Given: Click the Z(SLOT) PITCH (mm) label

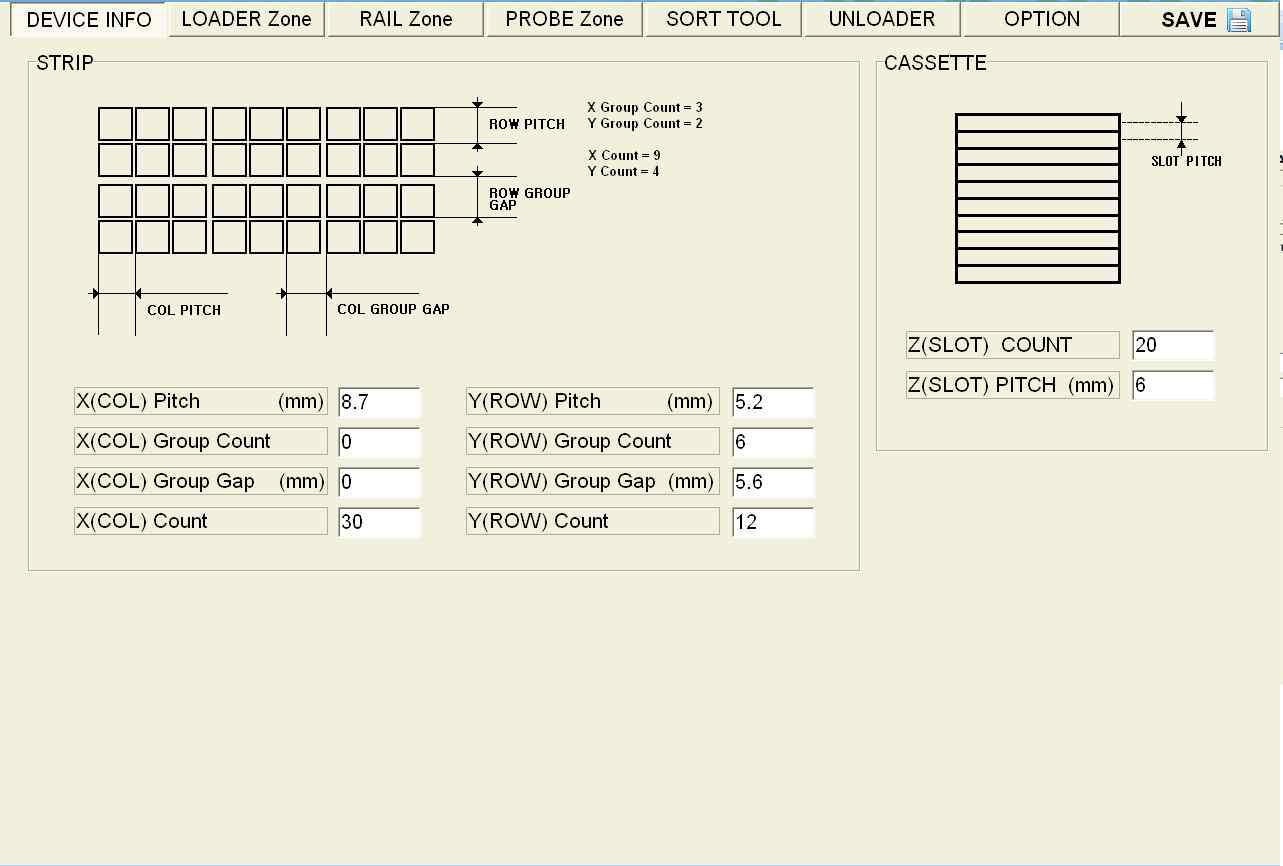Looking at the screenshot, I should click(1012, 385).
